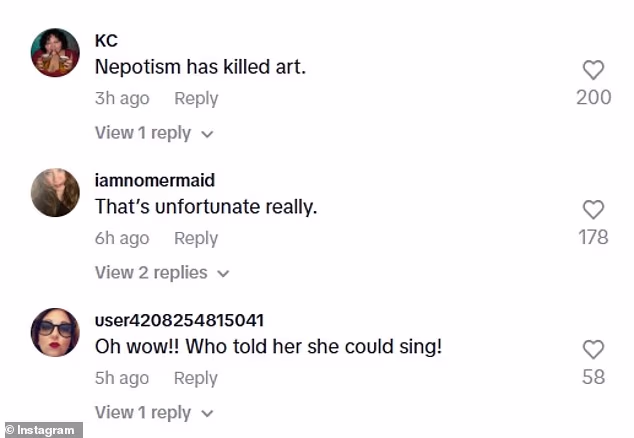Click the 58 likes count
Image resolution: width=634 pixels, height=438 pixels.
coord(593,378)
